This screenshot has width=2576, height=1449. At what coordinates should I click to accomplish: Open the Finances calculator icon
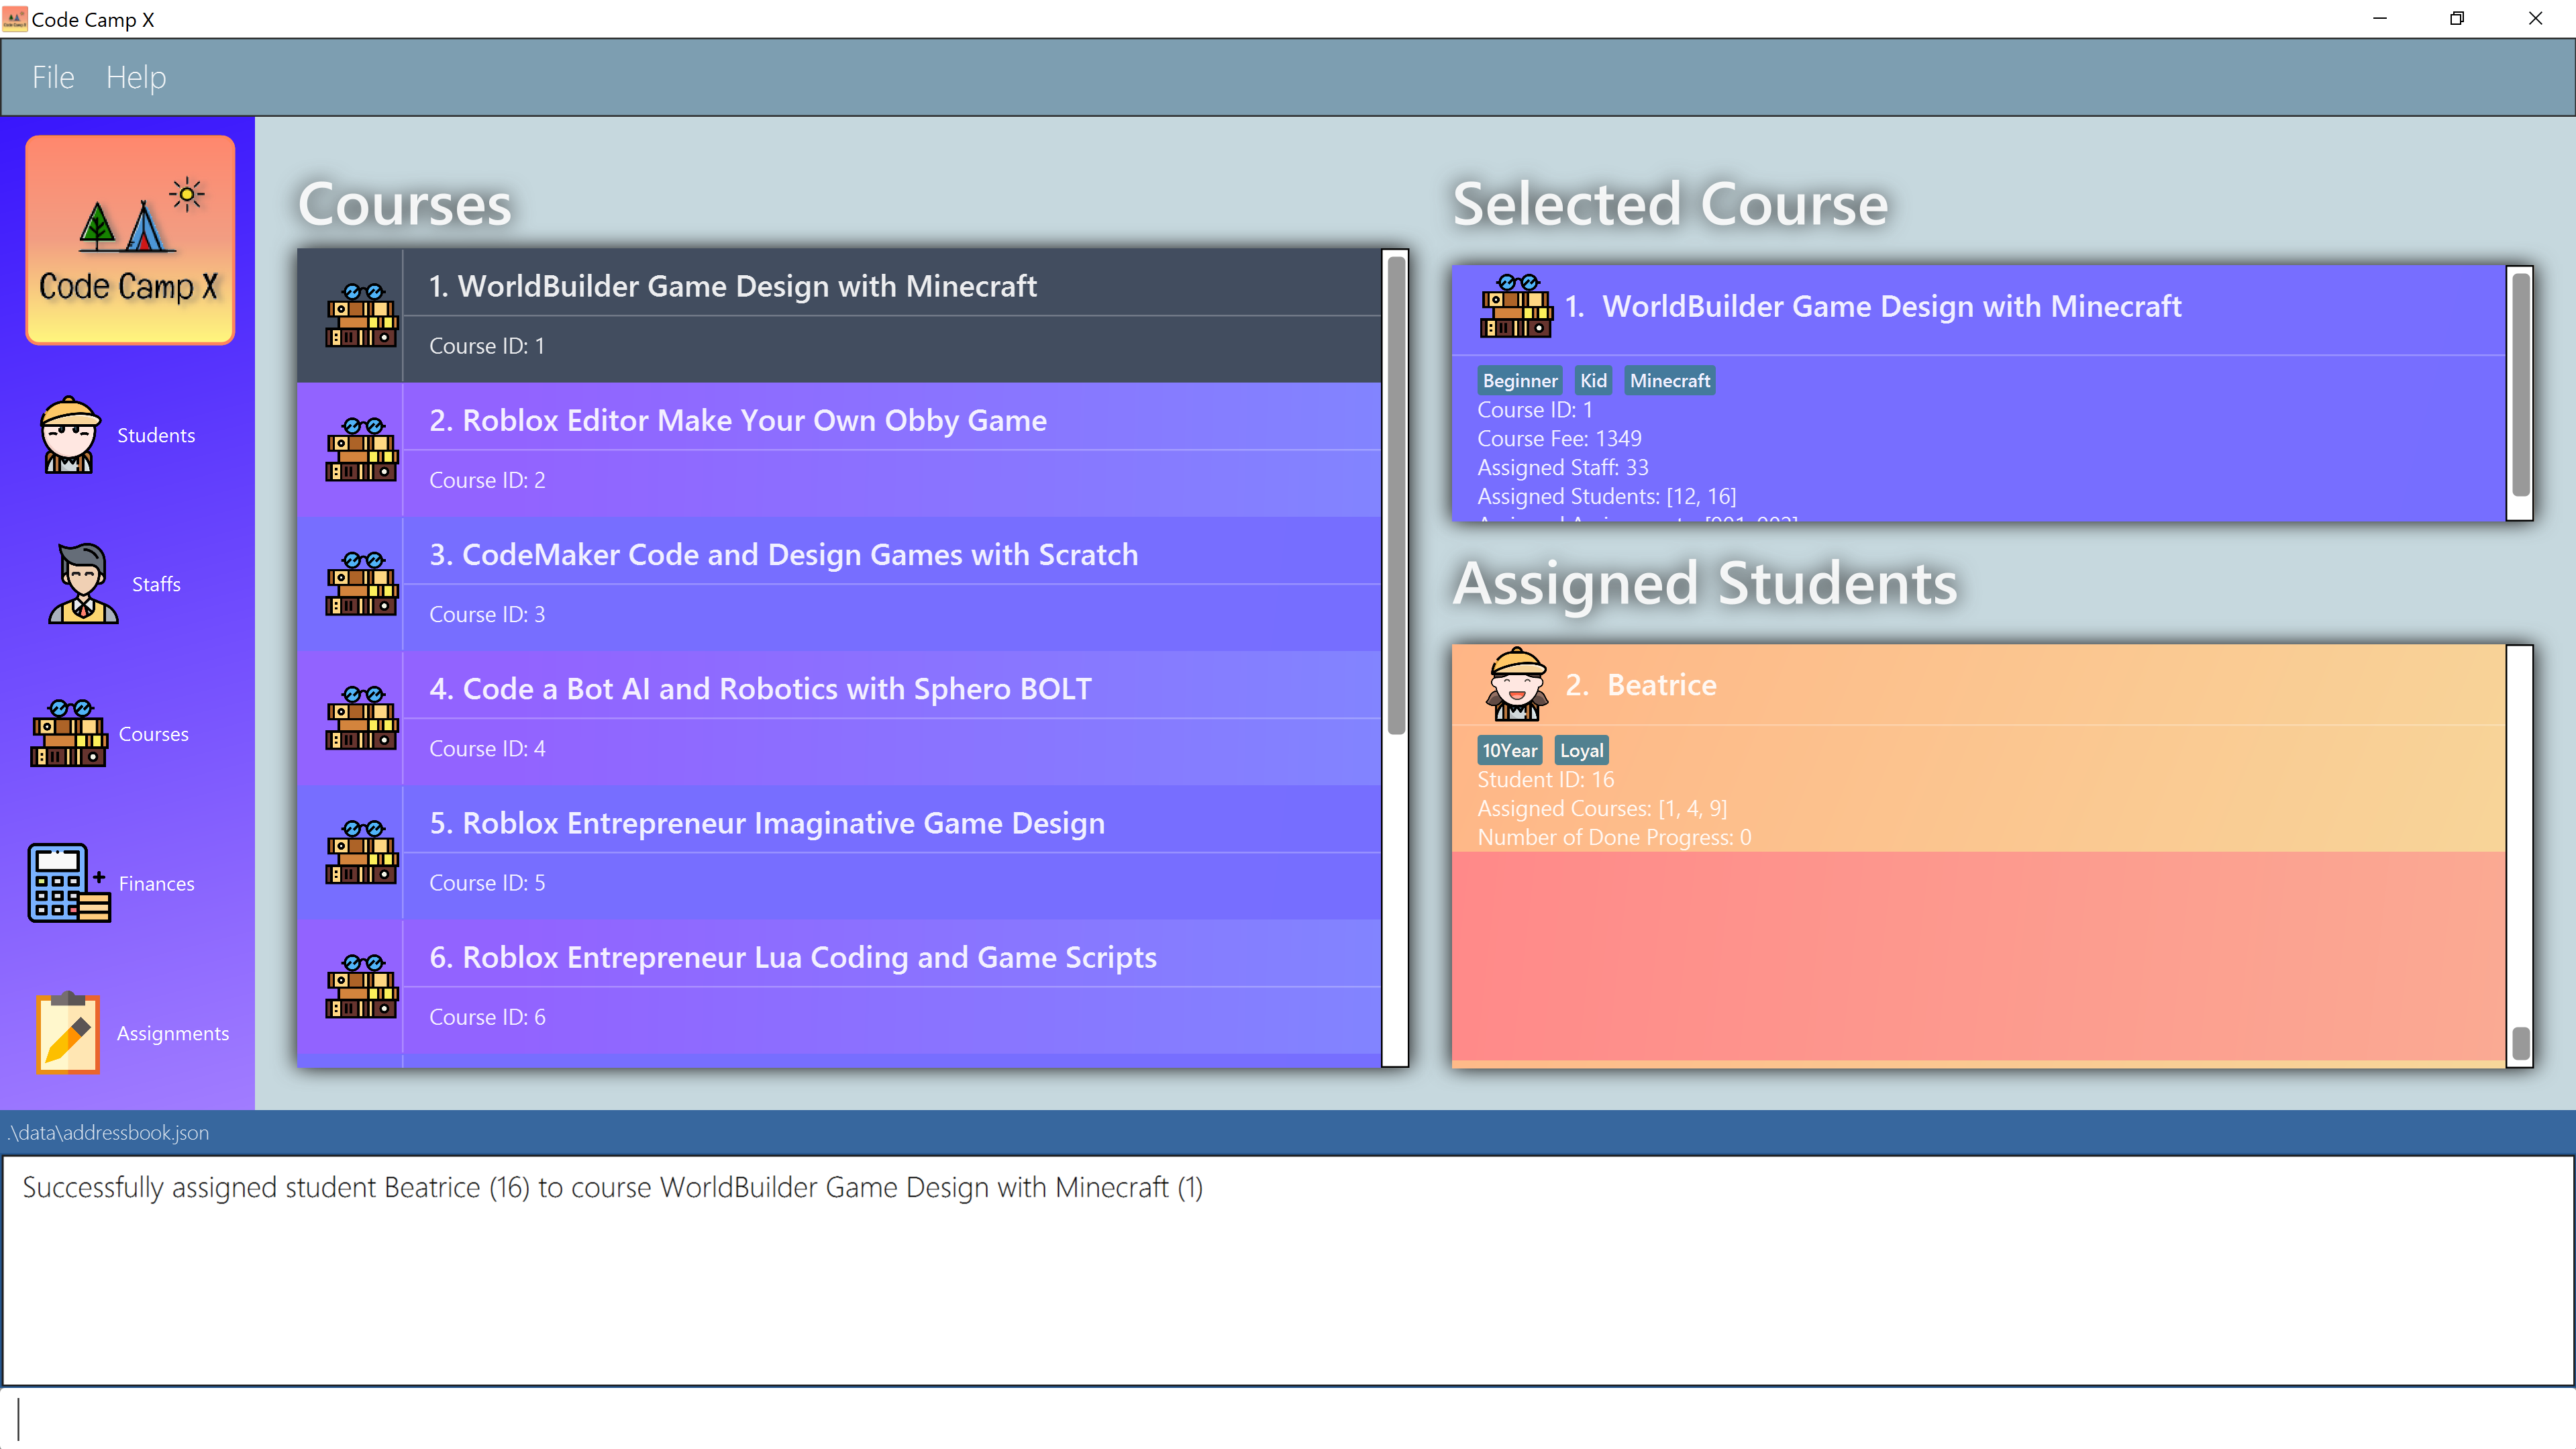tap(68, 883)
